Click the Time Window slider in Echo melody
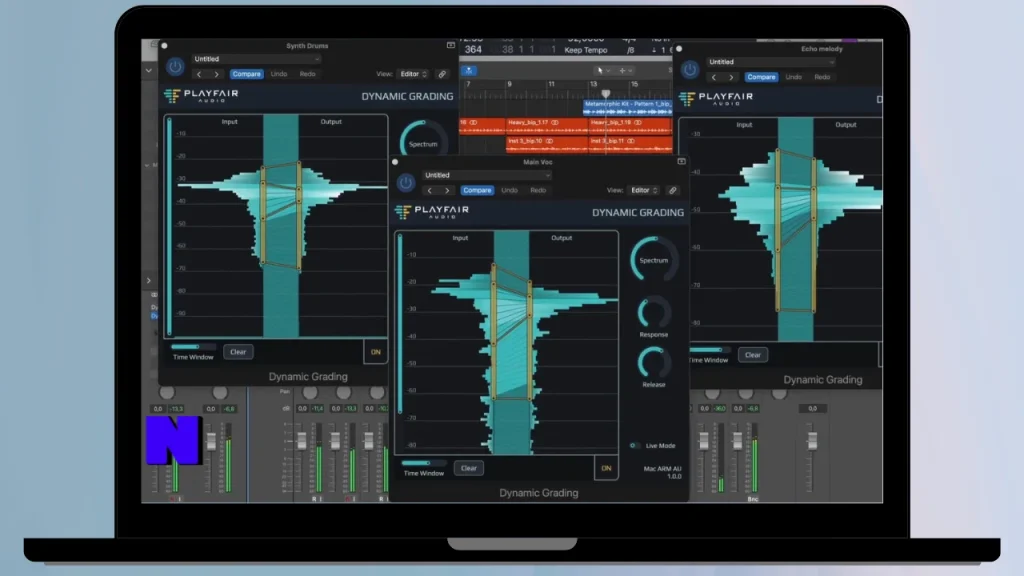1024x576 pixels. (x=708, y=350)
